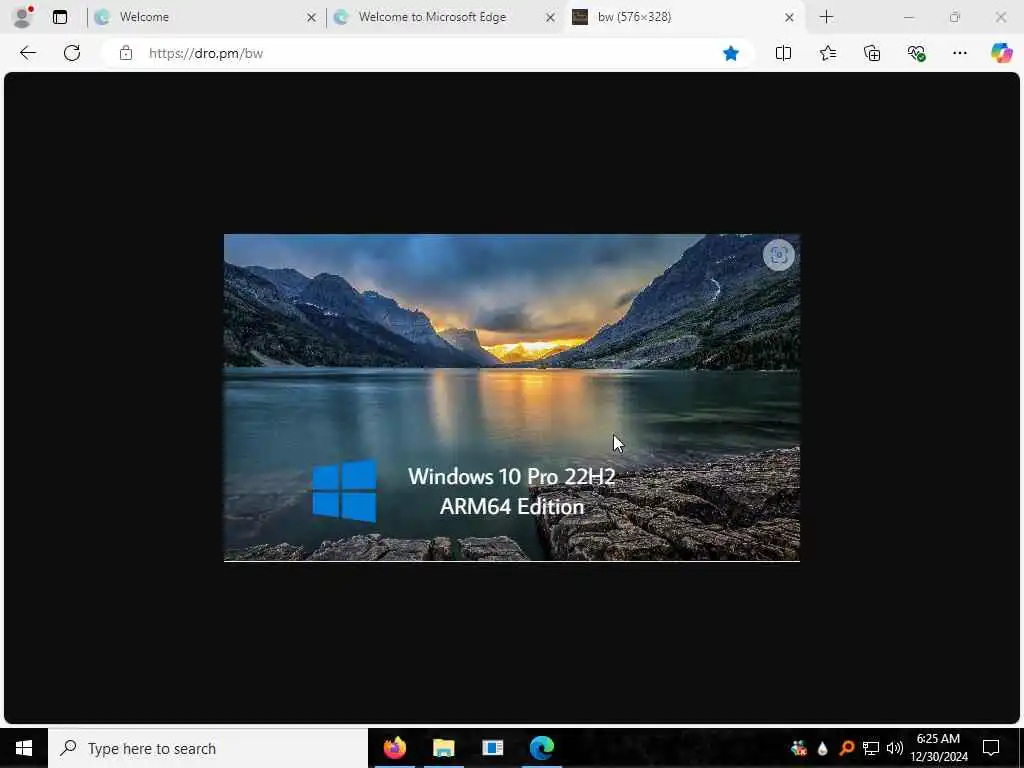Open a new tab with plus button
Screen dimensions: 1024x768
tap(827, 17)
